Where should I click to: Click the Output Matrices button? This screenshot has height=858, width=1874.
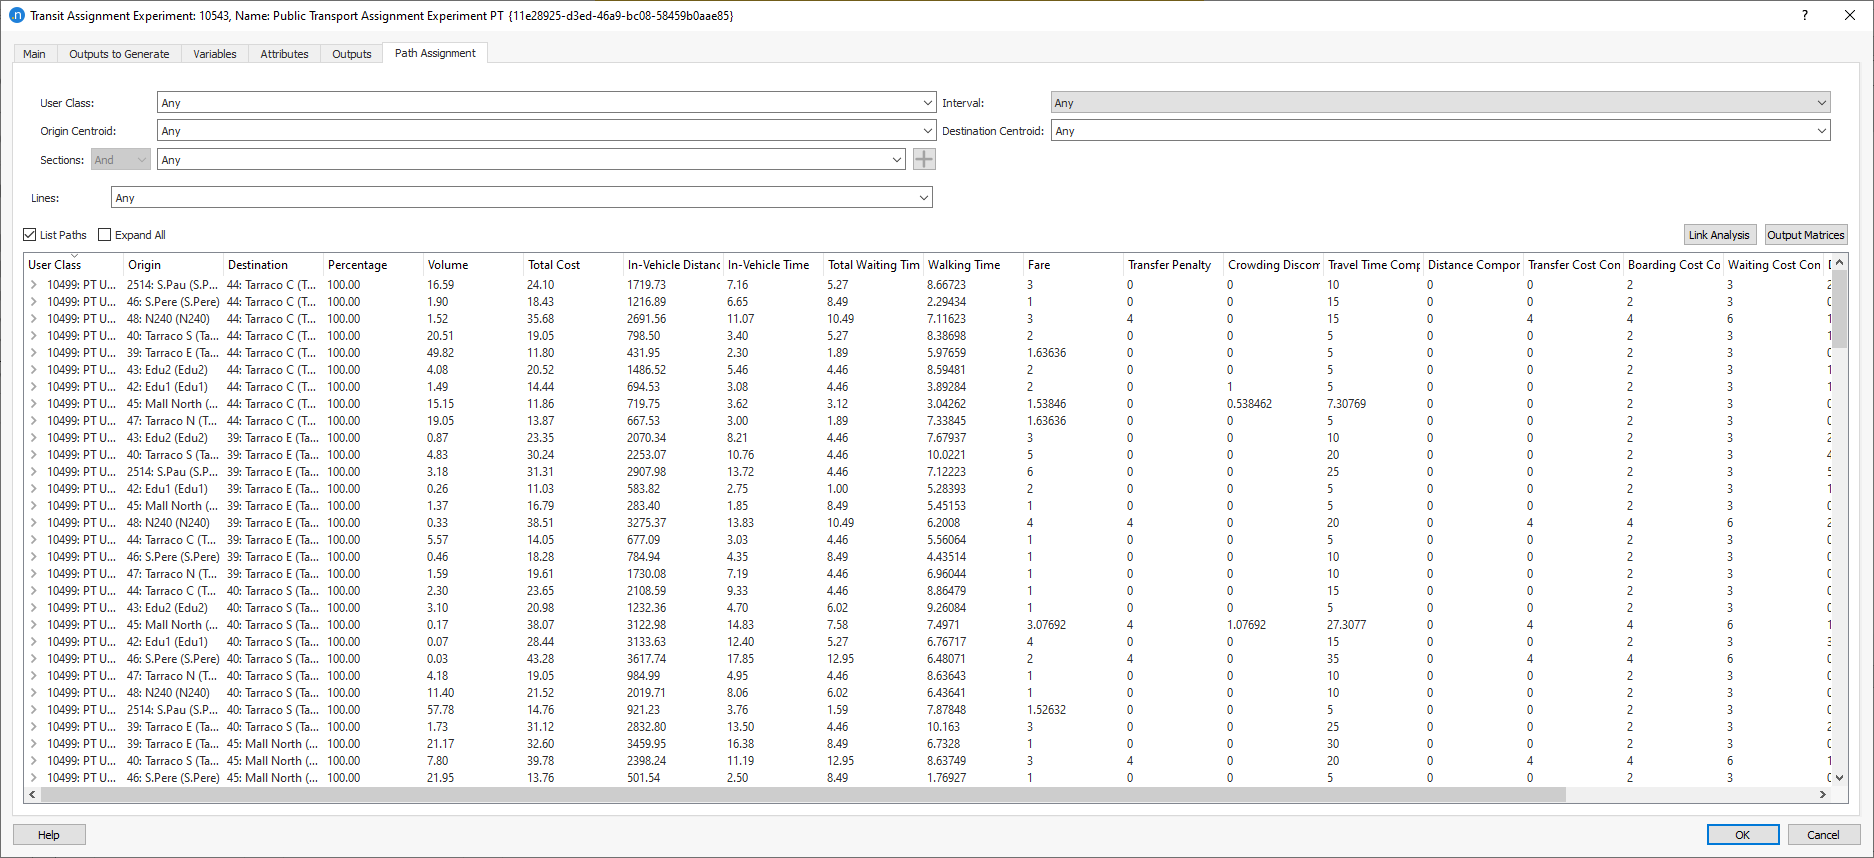coord(1805,235)
